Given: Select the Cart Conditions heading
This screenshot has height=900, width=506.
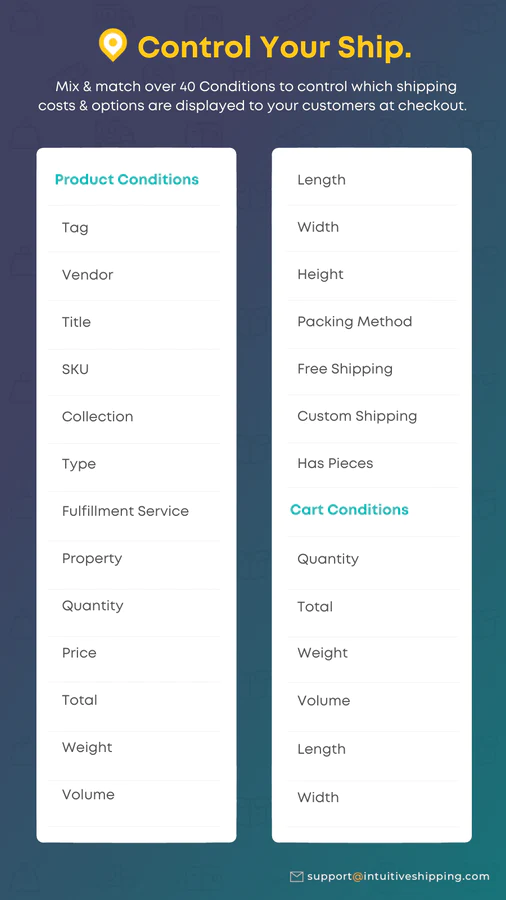Looking at the screenshot, I should [x=349, y=510].
